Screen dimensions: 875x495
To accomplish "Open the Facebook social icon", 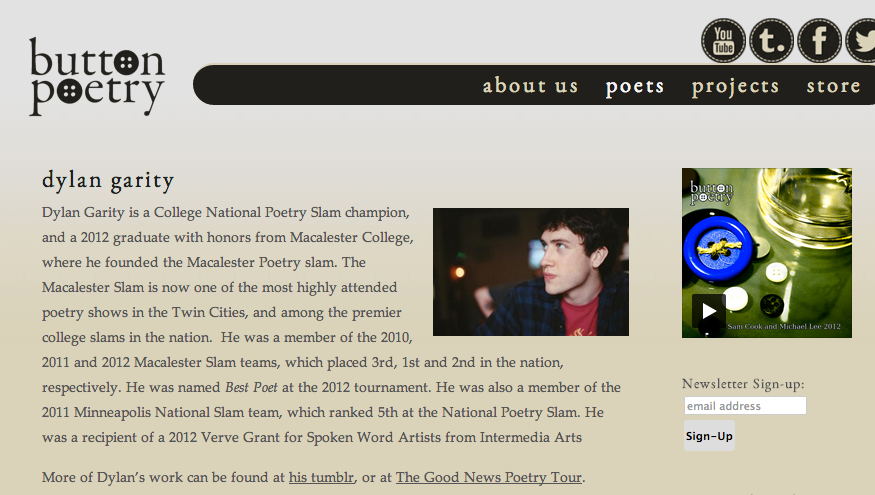I will click(x=819, y=41).
